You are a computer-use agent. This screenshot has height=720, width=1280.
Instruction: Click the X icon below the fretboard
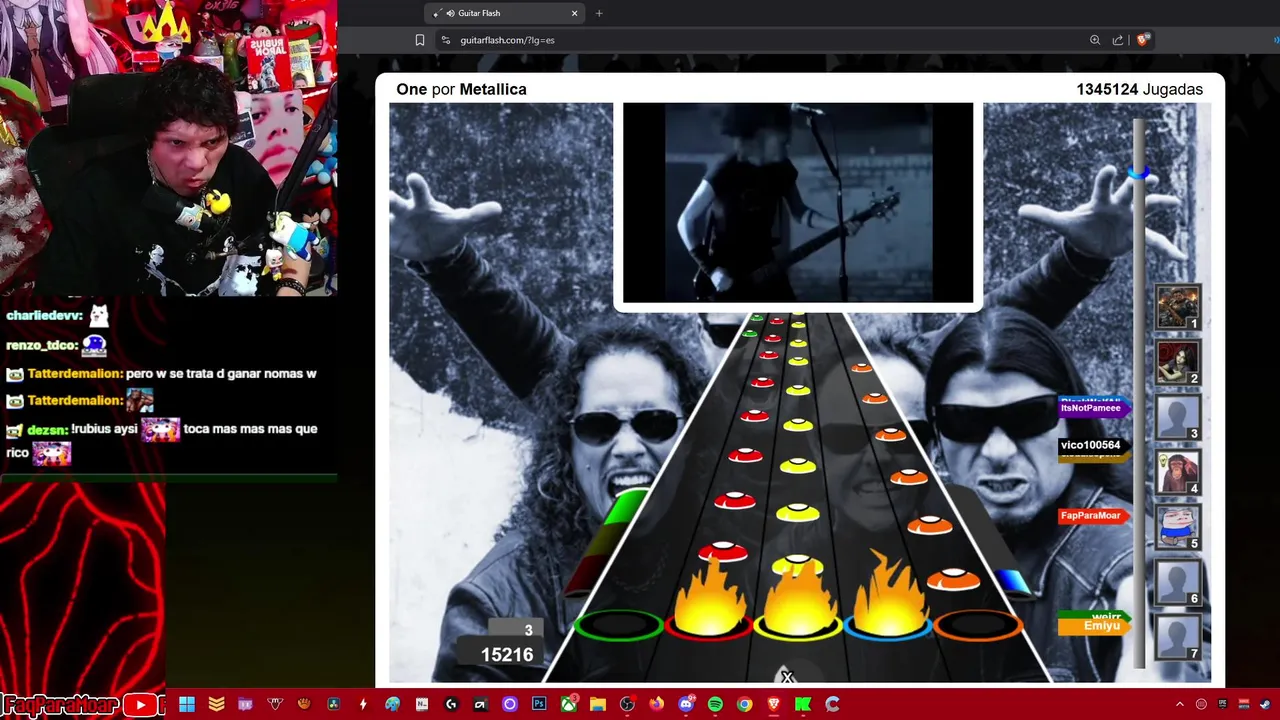[x=787, y=677]
